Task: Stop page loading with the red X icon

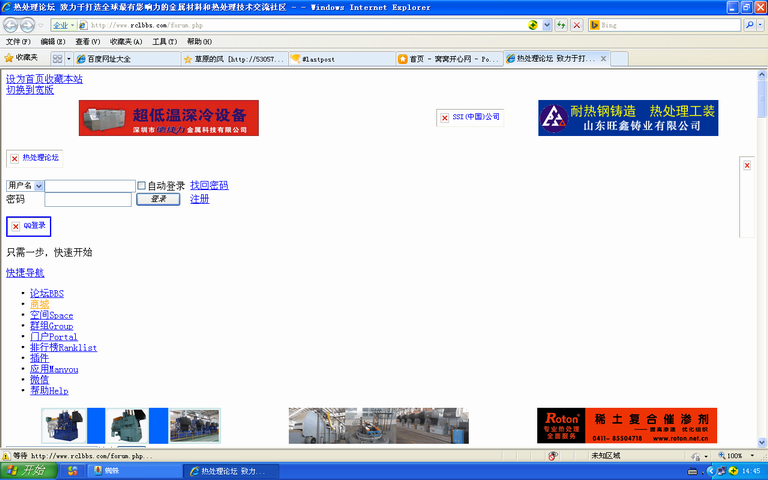Action: click(577, 25)
